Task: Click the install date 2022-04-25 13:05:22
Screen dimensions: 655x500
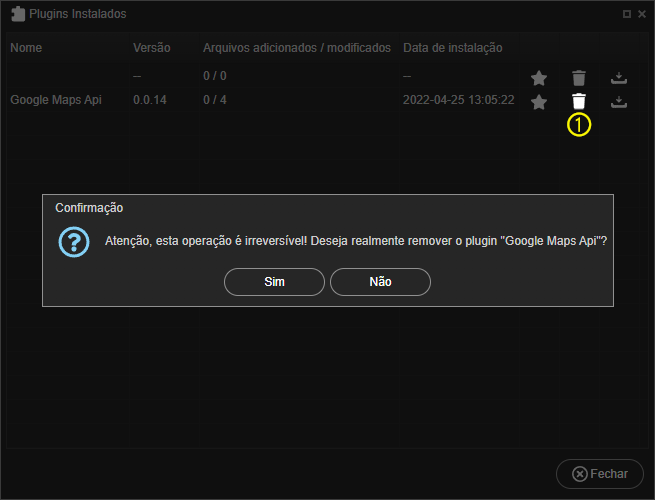Action: point(458,100)
